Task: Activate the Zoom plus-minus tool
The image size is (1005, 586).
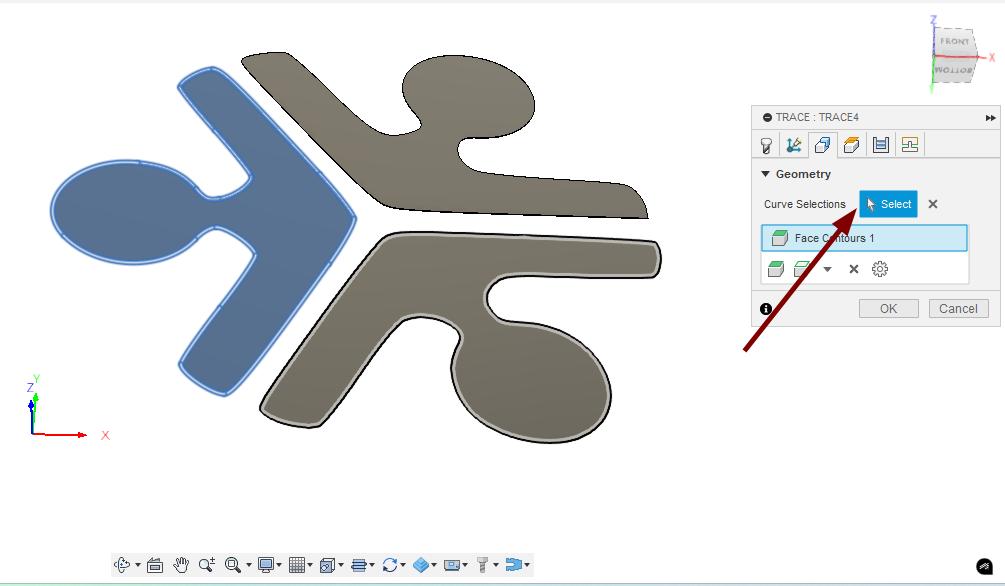Action: [x=206, y=565]
